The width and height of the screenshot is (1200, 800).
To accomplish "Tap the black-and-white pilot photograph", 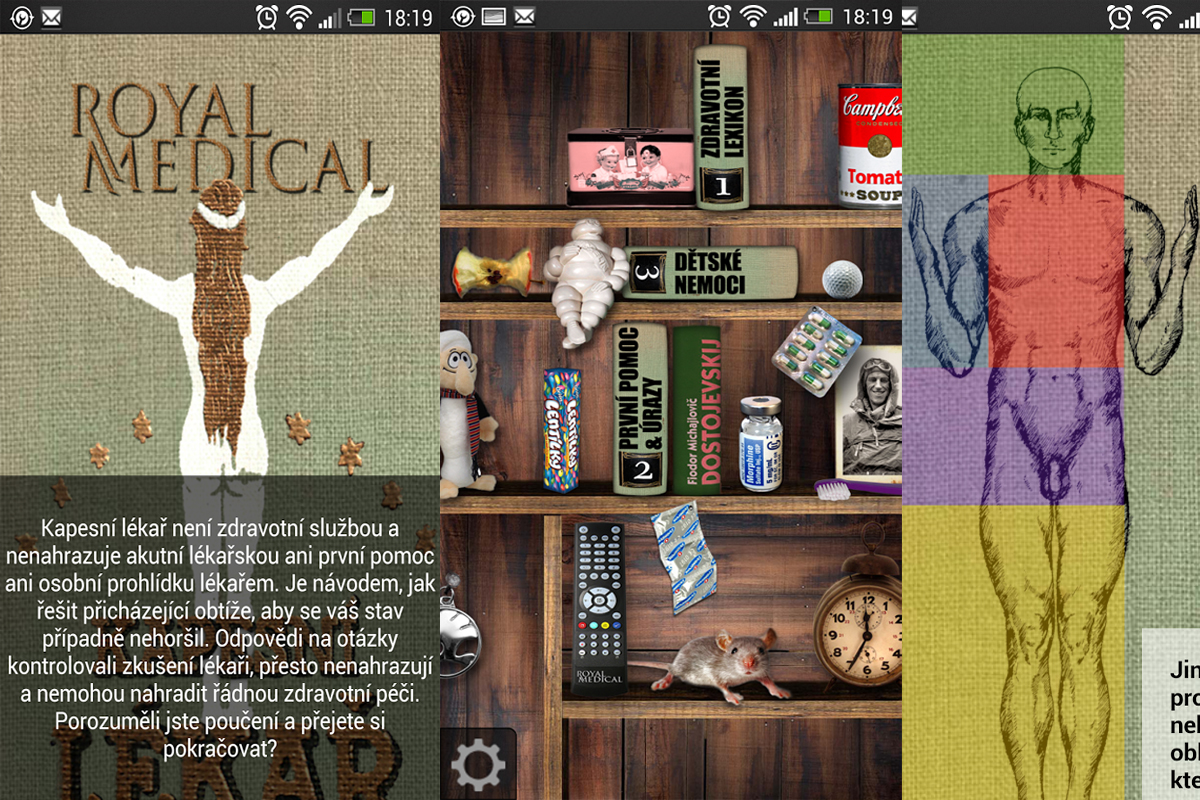I will click(868, 413).
